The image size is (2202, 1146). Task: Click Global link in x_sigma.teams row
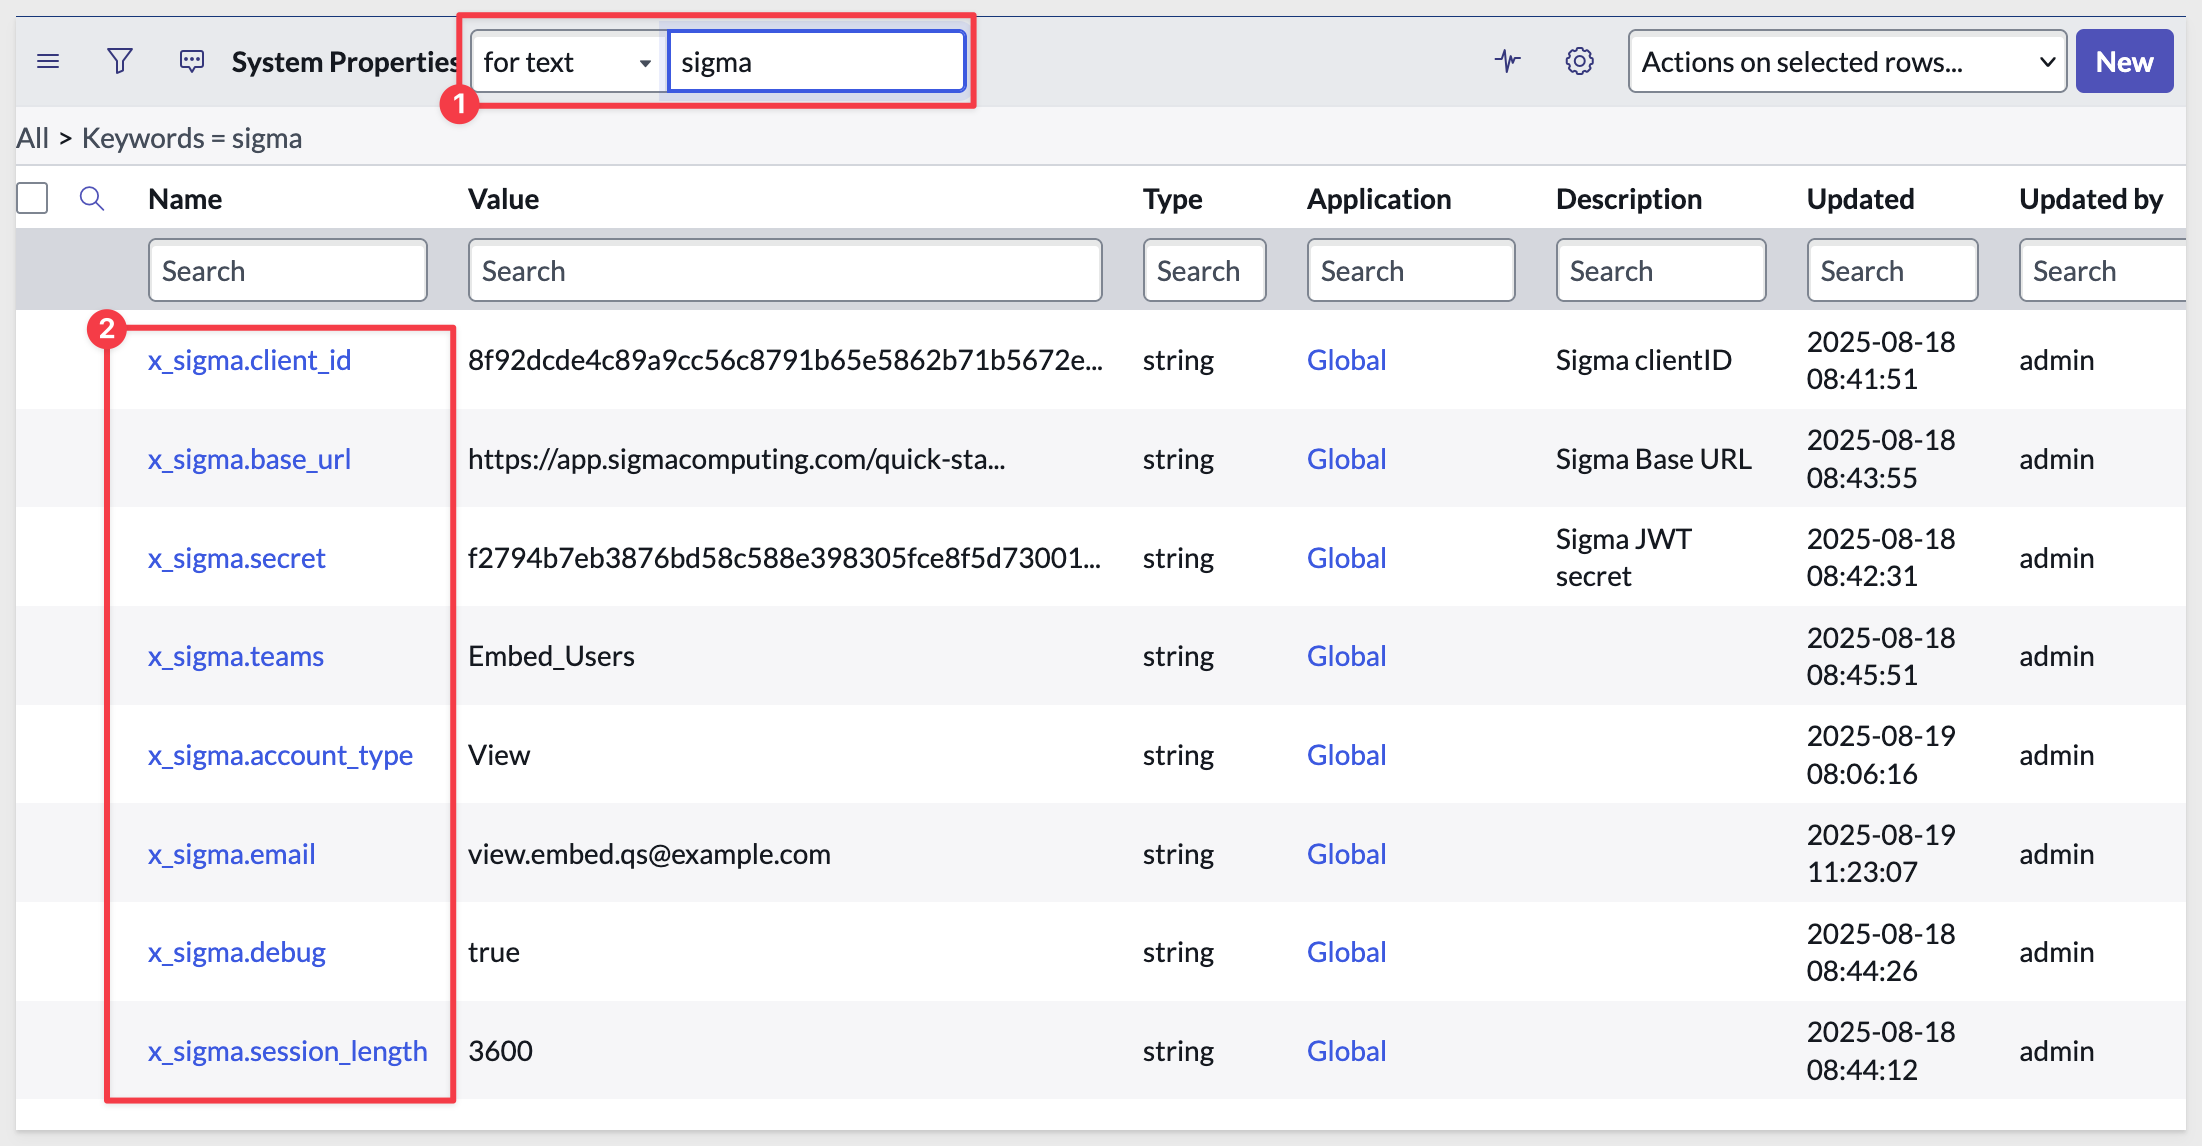(x=1347, y=656)
